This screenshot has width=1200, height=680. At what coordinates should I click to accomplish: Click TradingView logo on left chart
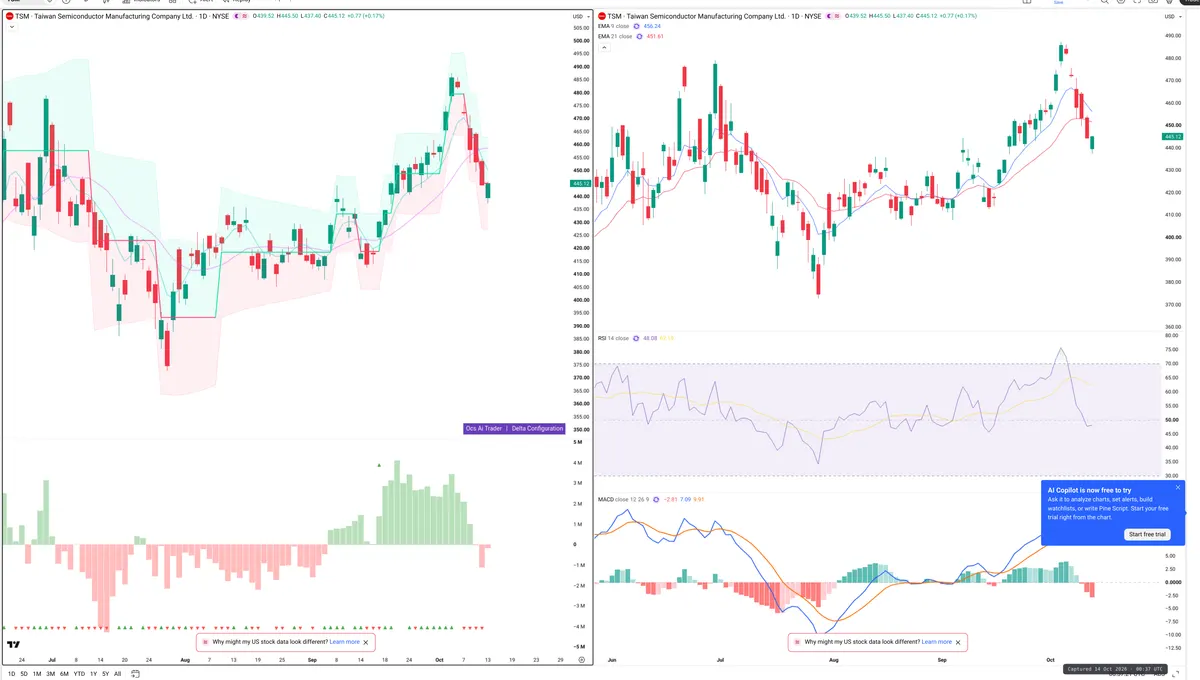click(14, 645)
